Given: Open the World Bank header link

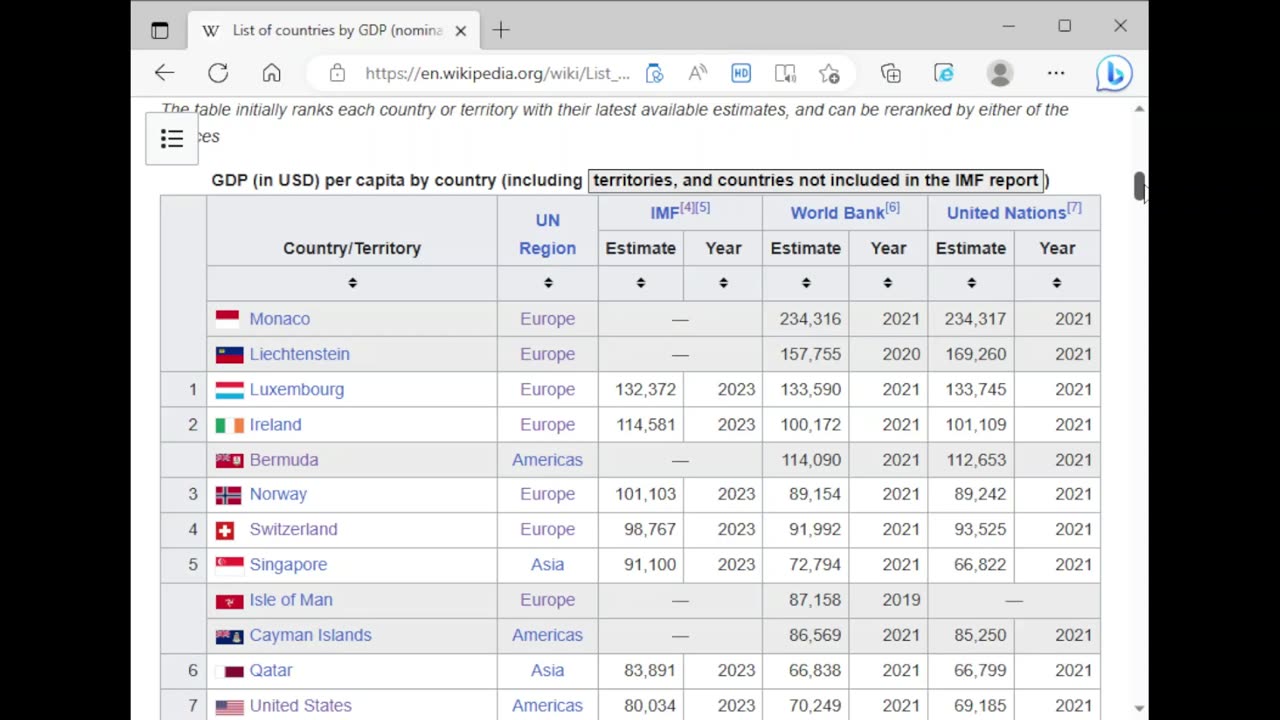Looking at the screenshot, I should tap(837, 213).
